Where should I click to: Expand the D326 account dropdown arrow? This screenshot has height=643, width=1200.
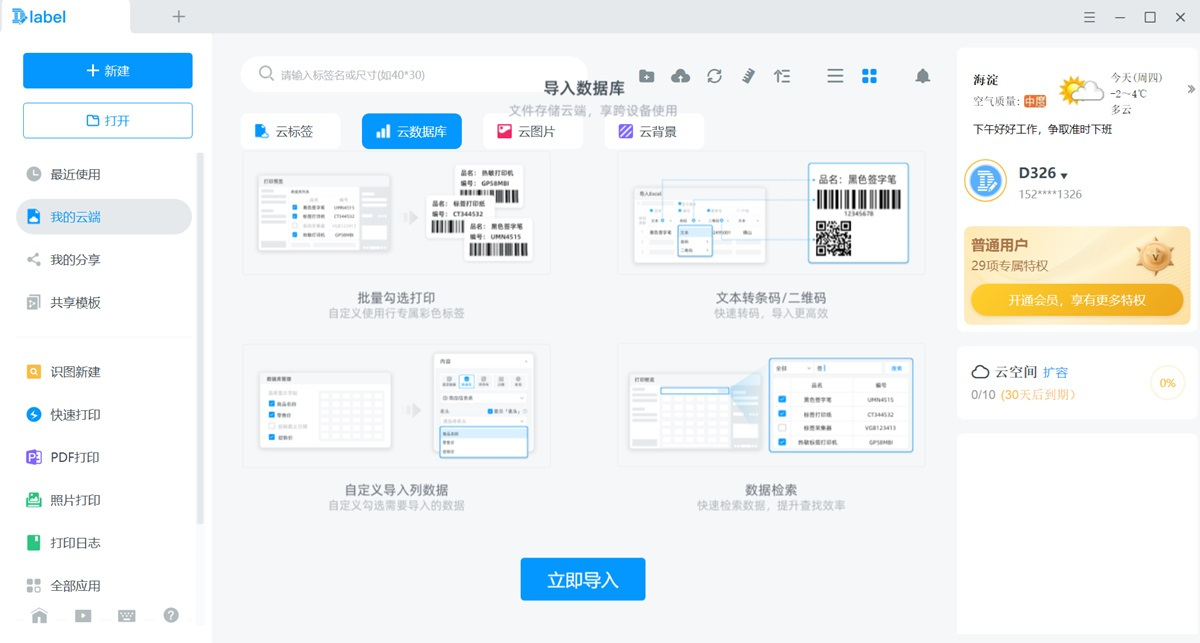[x=1064, y=175]
